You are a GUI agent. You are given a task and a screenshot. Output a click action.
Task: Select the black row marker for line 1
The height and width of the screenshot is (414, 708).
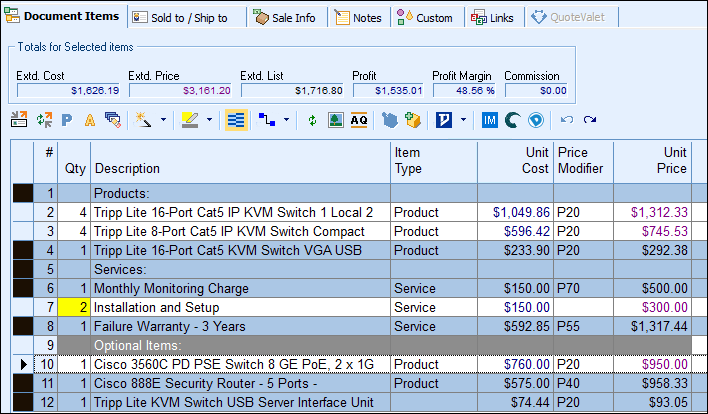click(x=23, y=193)
